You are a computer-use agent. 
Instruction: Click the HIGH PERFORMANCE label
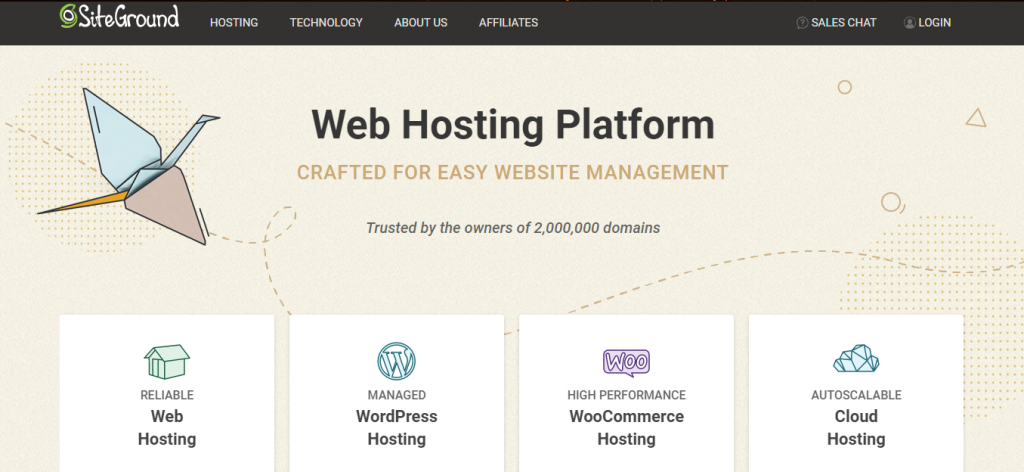626,395
